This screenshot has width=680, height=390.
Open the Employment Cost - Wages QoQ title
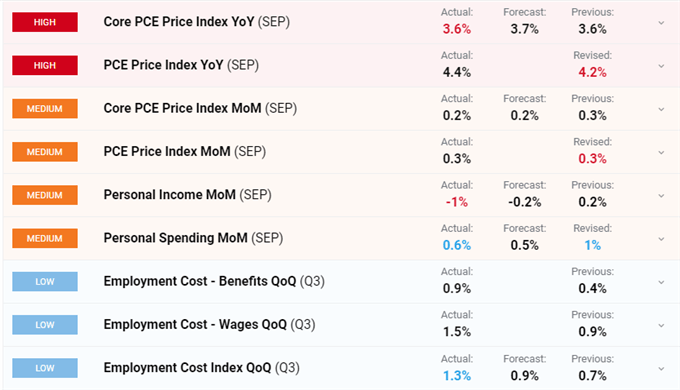(x=209, y=324)
